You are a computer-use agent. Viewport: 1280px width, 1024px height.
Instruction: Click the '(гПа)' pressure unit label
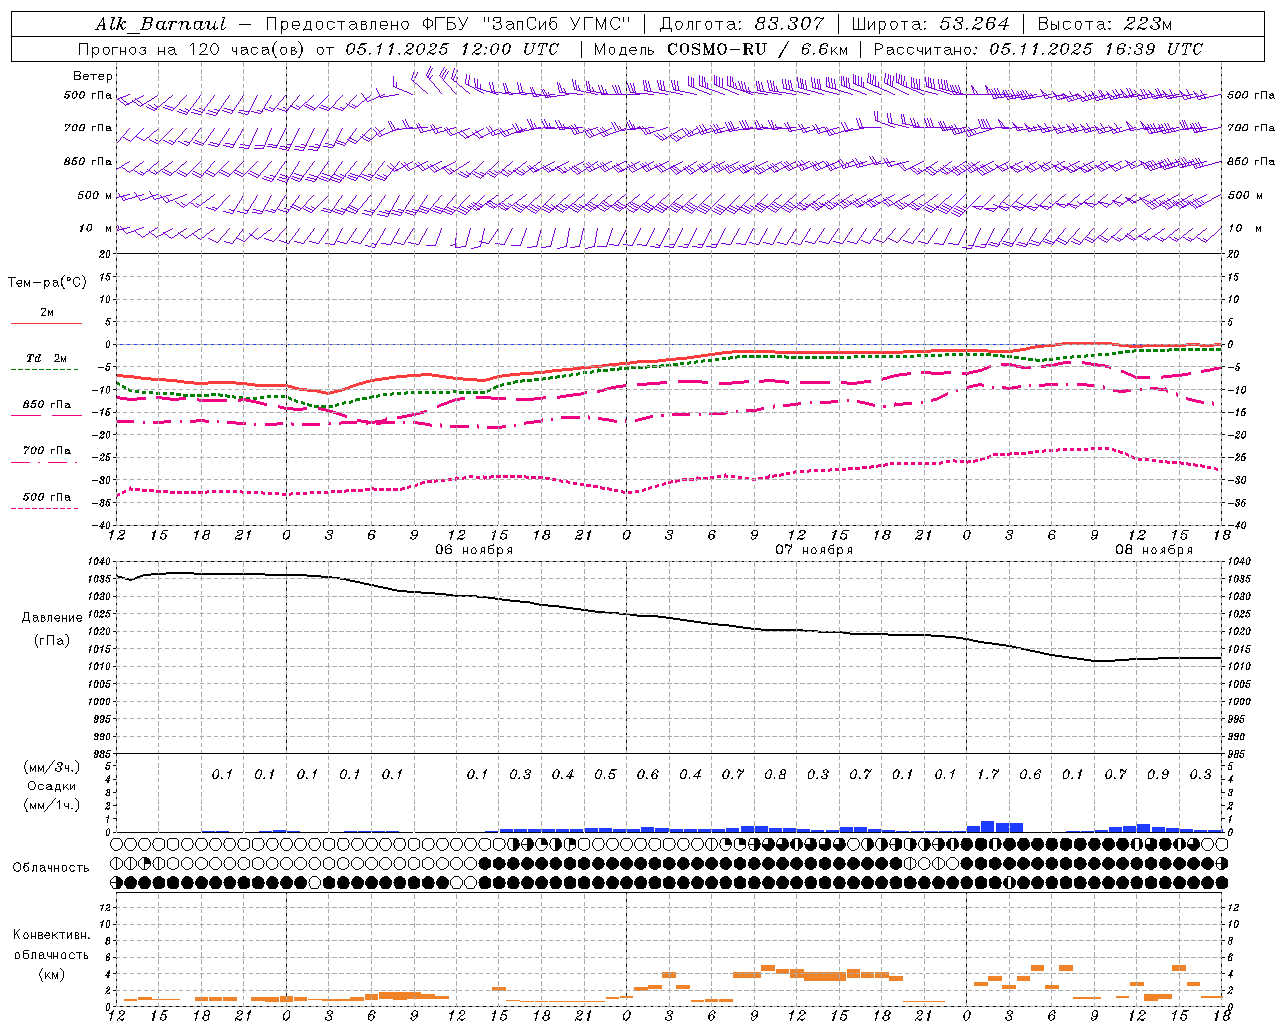52,640
